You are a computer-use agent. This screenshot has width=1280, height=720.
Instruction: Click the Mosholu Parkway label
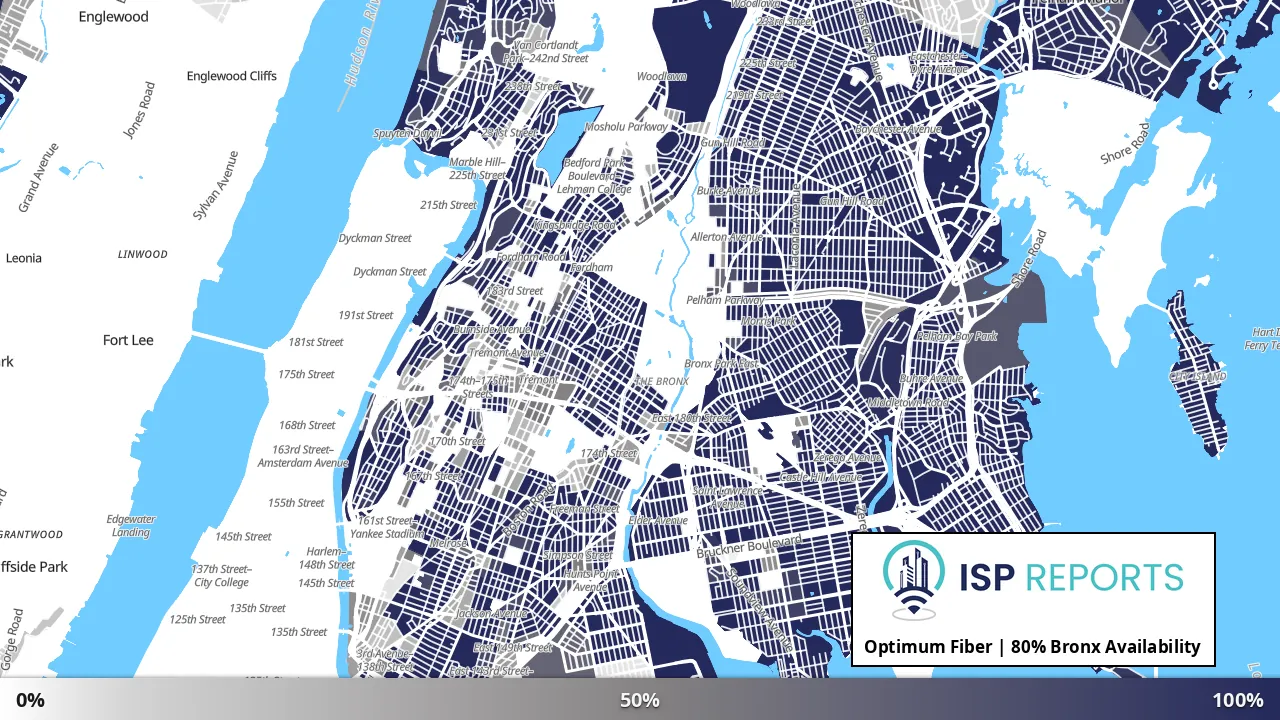626,127
